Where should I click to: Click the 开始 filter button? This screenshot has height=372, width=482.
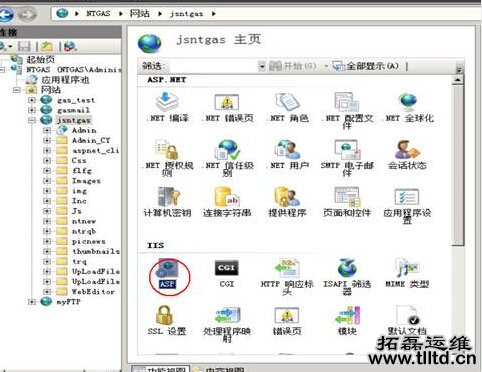[x=292, y=66]
